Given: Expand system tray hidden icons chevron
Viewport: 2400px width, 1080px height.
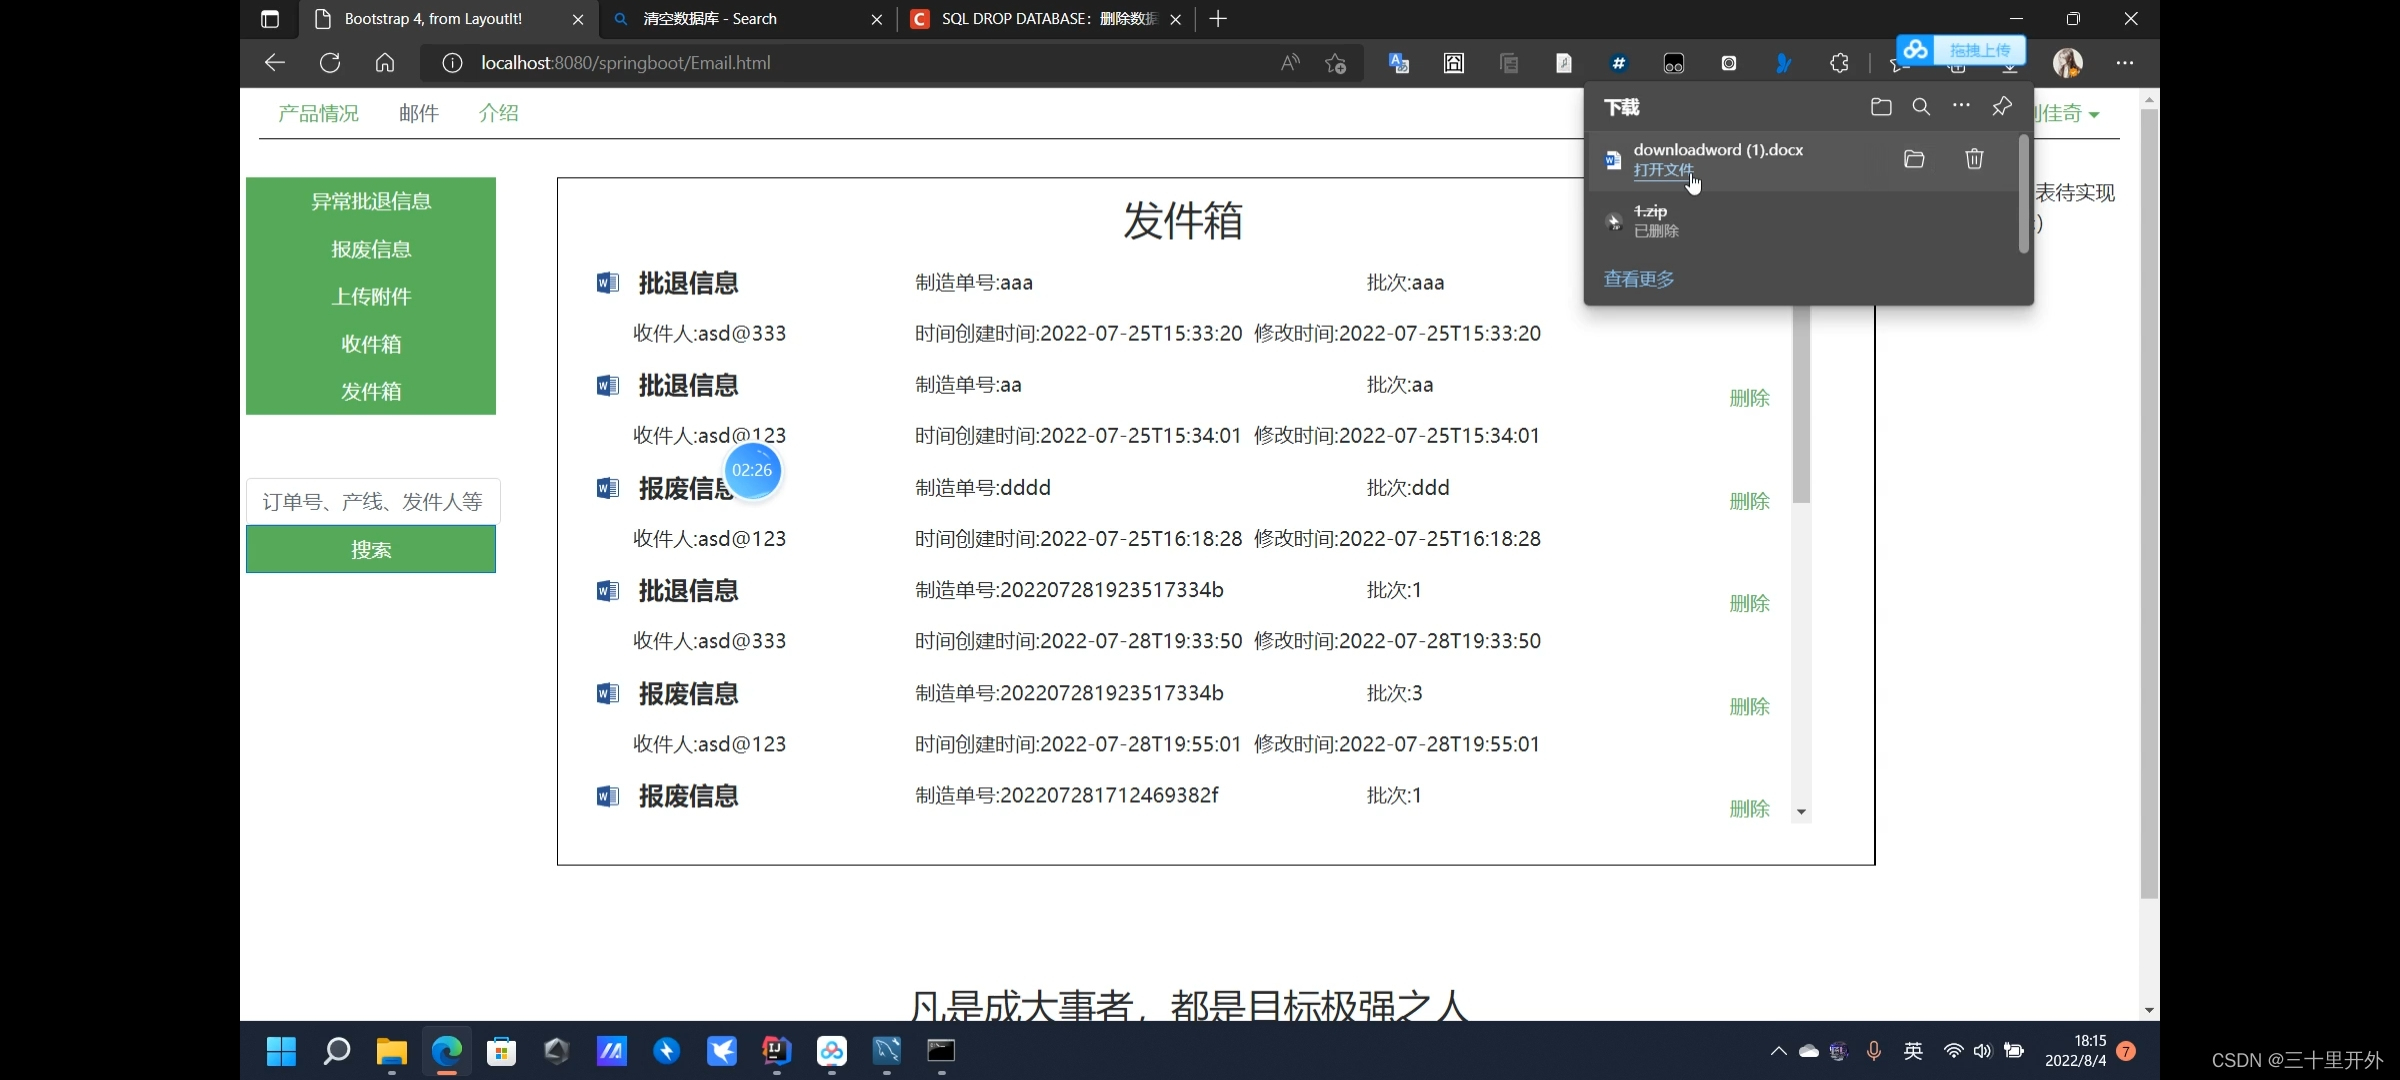Looking at the screenshot, I should click(x=1778, y=1051).
